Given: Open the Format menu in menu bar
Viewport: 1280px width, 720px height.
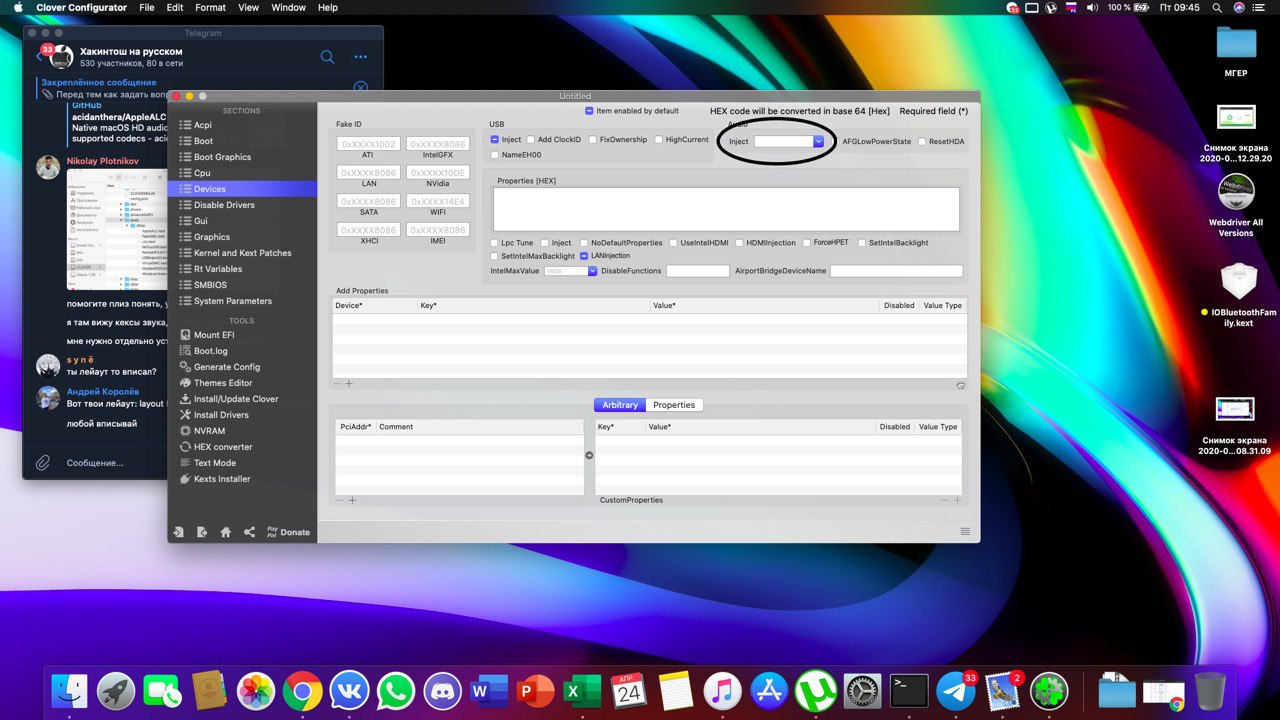Looking at the screenshot, I should [x=210, y=7].
